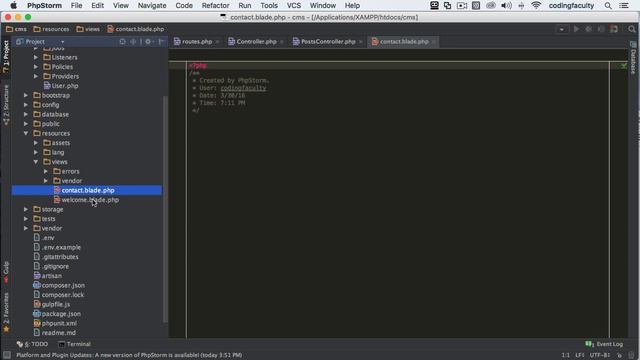640x360 pixels.
Task: Click the Run play button in toolbar
Action: [576, 29]
